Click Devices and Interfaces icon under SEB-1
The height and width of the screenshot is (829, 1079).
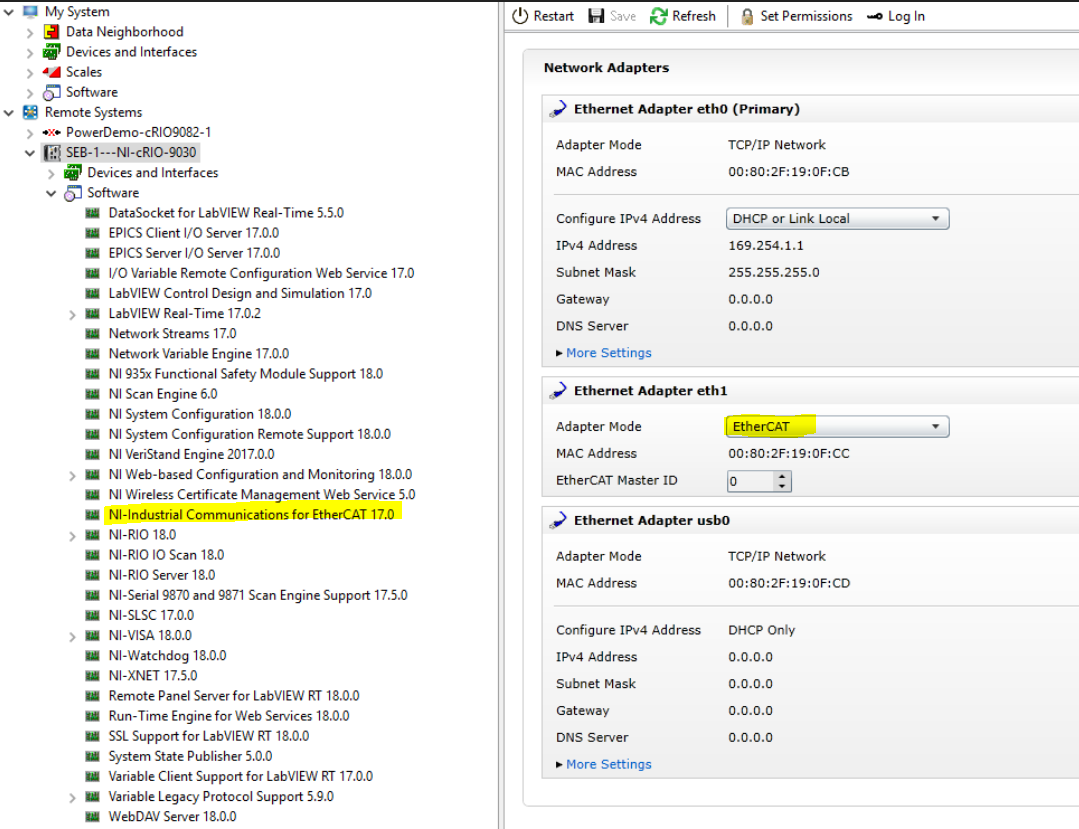(73, 173)
